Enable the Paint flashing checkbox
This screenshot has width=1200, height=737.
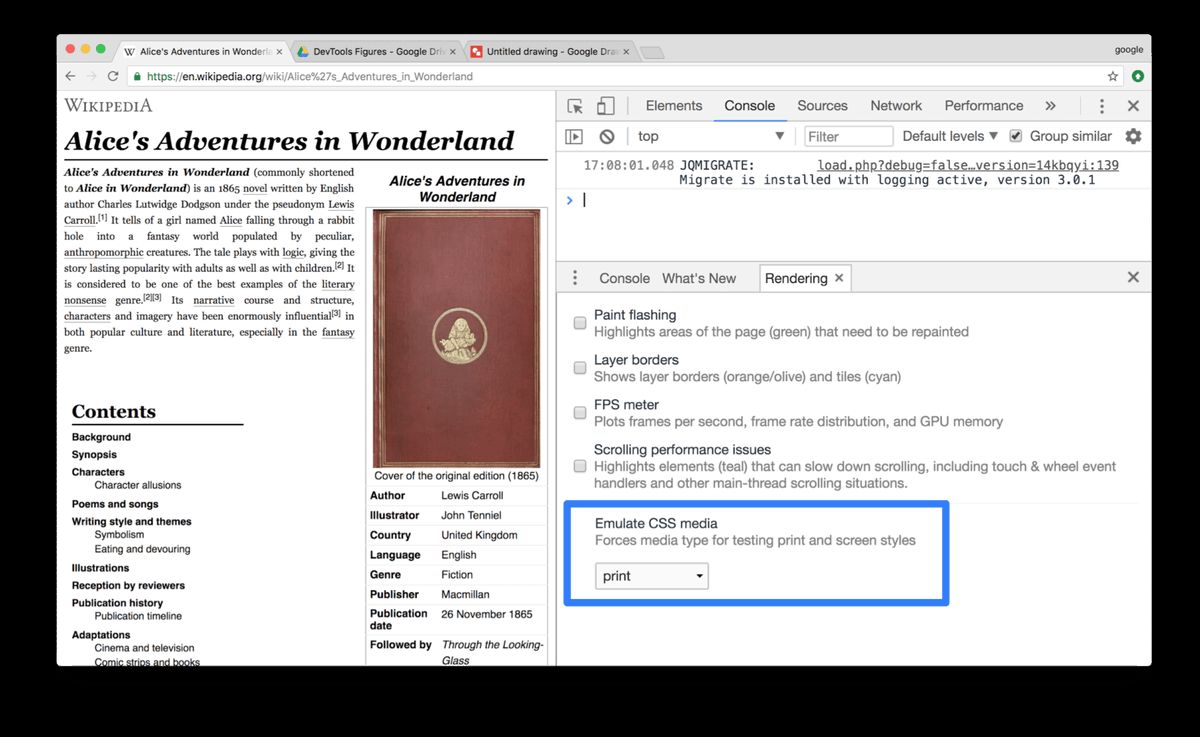580,323
